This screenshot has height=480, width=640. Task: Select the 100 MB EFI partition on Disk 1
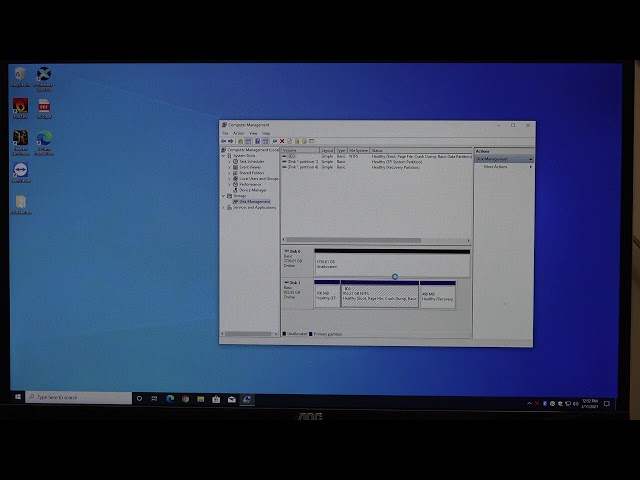(x=327, y=294)
